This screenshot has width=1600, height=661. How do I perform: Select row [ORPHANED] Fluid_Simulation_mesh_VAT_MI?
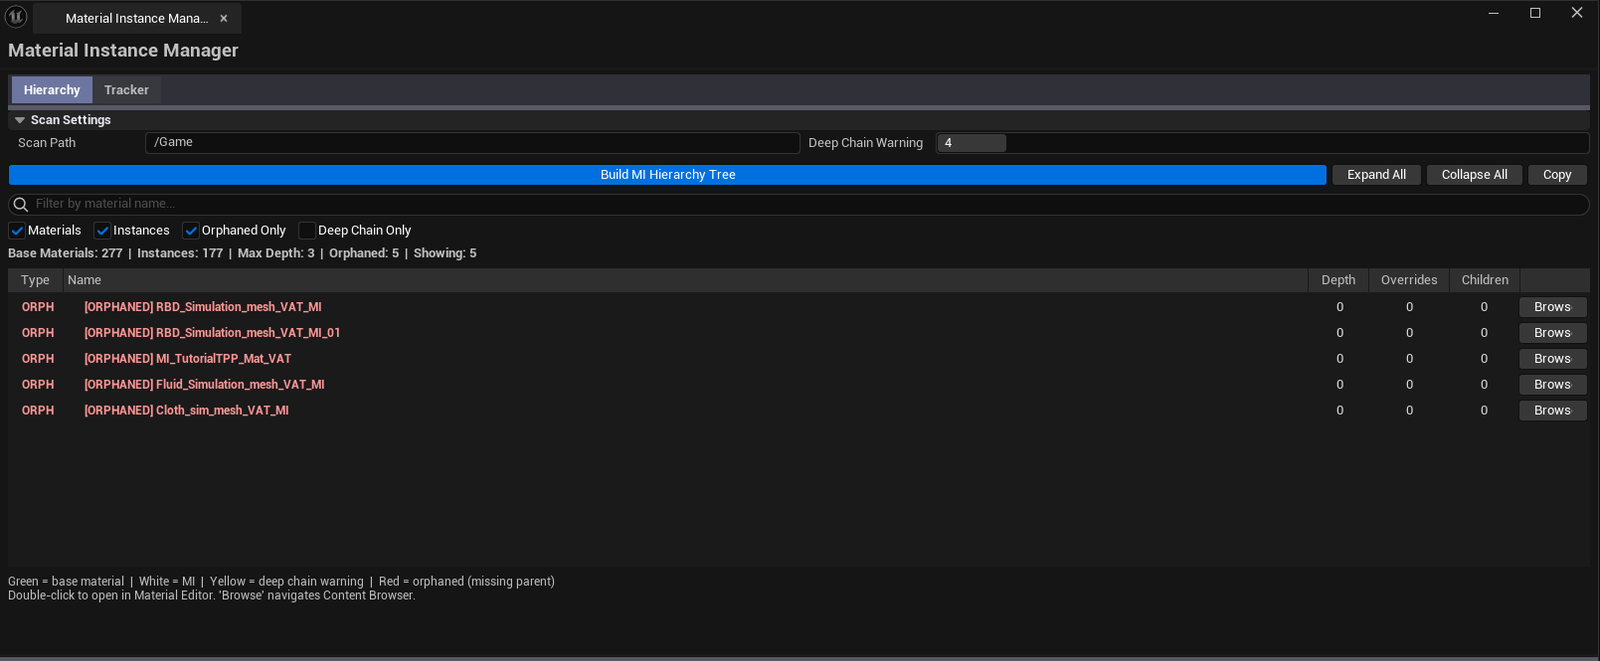pyautogui.click(x=798, y=385)
